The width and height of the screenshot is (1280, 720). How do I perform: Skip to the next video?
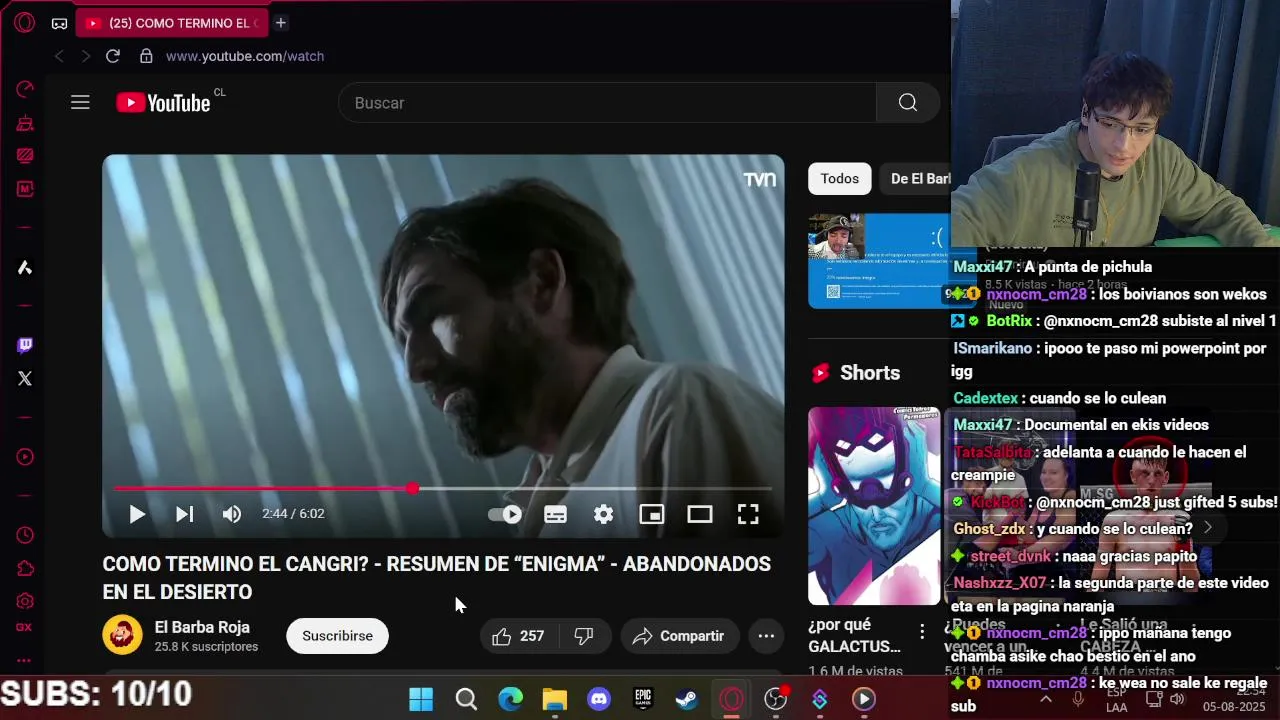click(184, 514)
